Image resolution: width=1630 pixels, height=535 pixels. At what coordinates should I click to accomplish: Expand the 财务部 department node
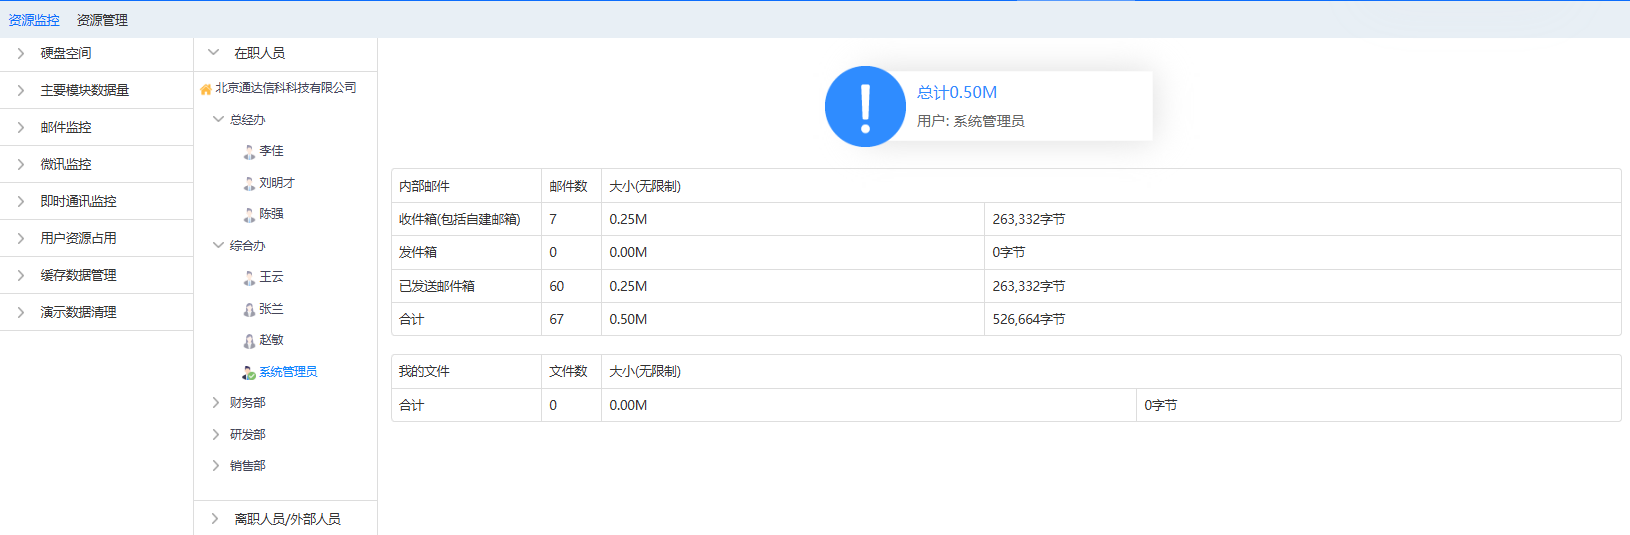pos(216,403)
